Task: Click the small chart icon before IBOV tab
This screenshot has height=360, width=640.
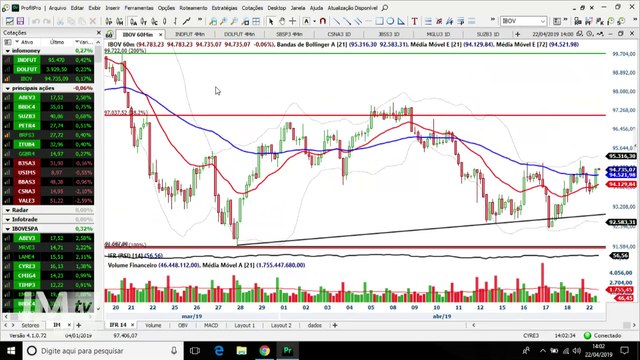Action: tap(109, 34)
